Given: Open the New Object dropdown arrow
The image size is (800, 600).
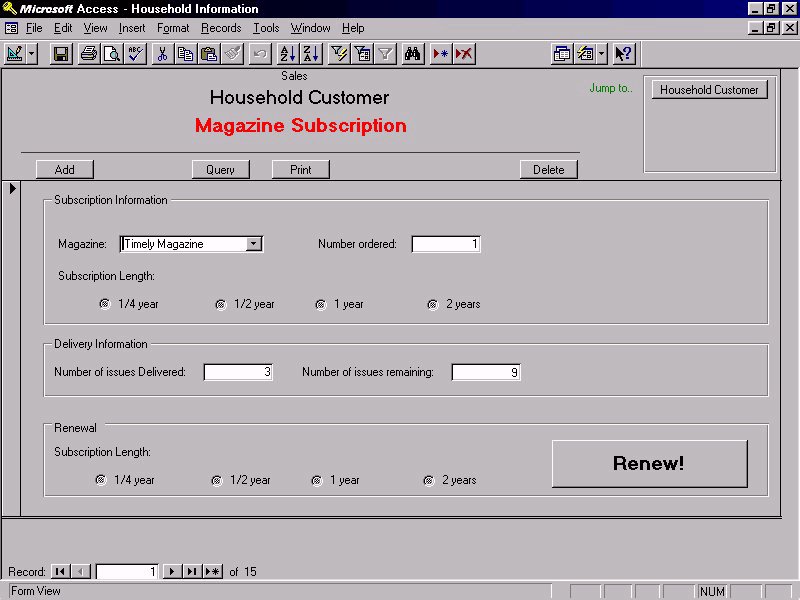Looking at the screenshot, I should tap(602, 54).
